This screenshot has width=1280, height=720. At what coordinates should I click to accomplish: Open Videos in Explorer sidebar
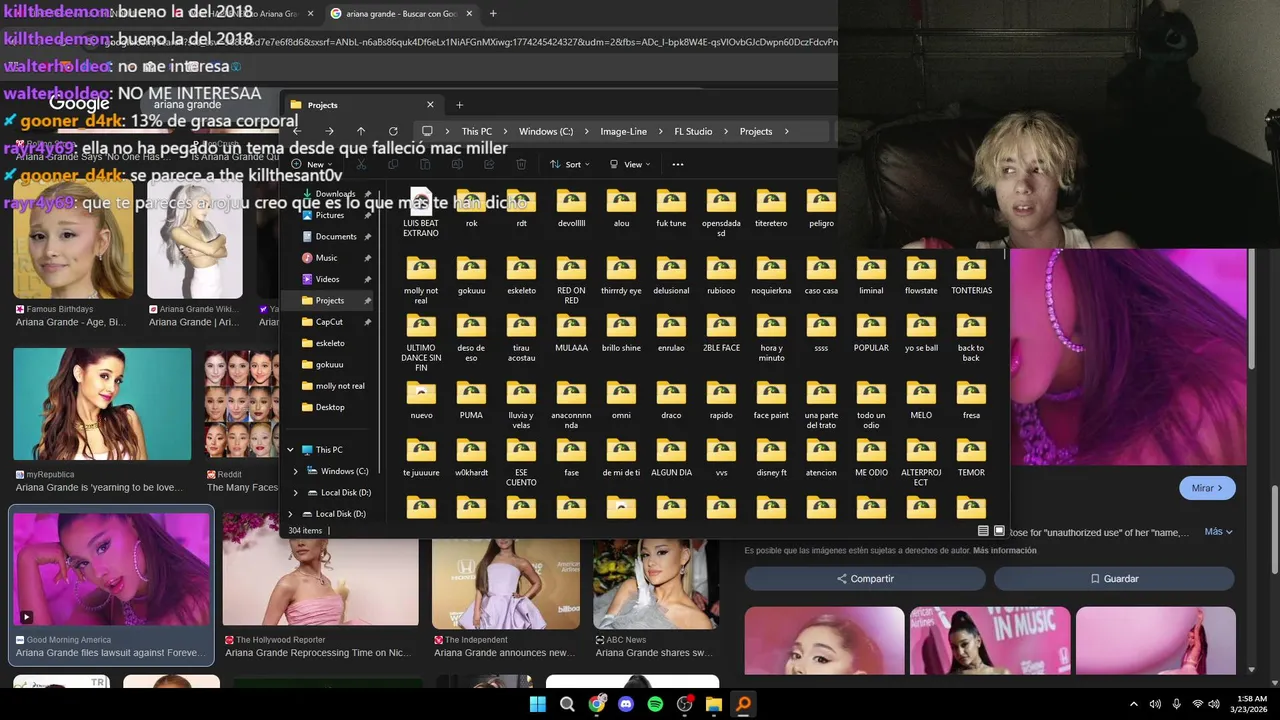(x=327, y=279)
